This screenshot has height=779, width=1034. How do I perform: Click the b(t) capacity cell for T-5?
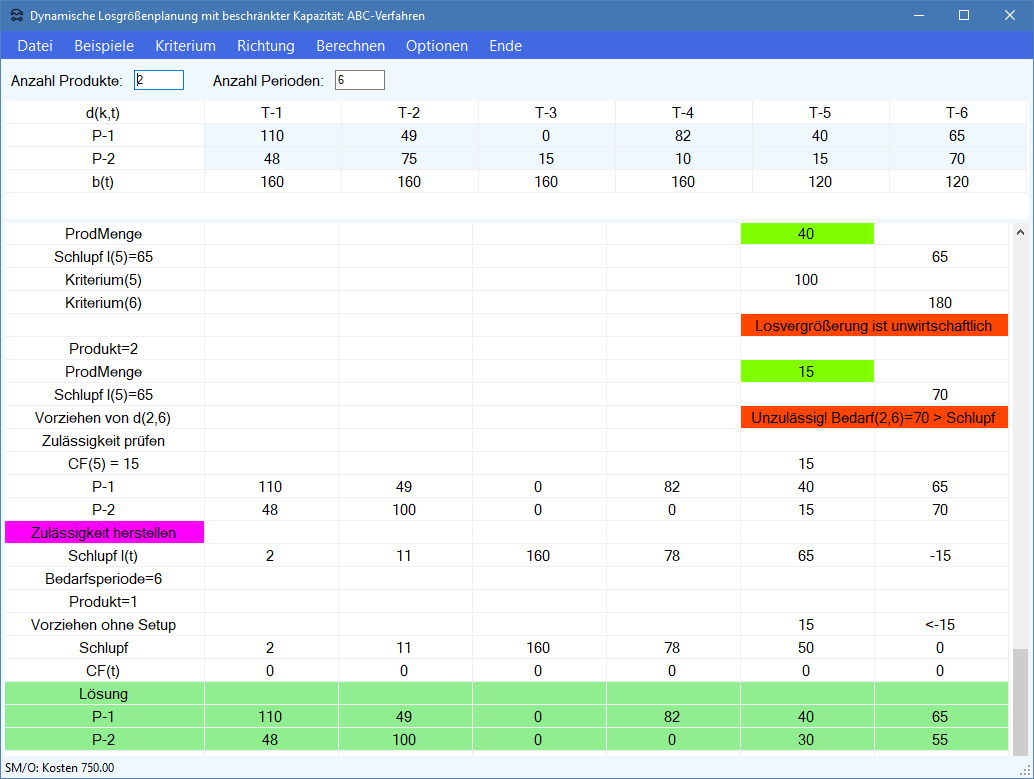click(820, 182)
